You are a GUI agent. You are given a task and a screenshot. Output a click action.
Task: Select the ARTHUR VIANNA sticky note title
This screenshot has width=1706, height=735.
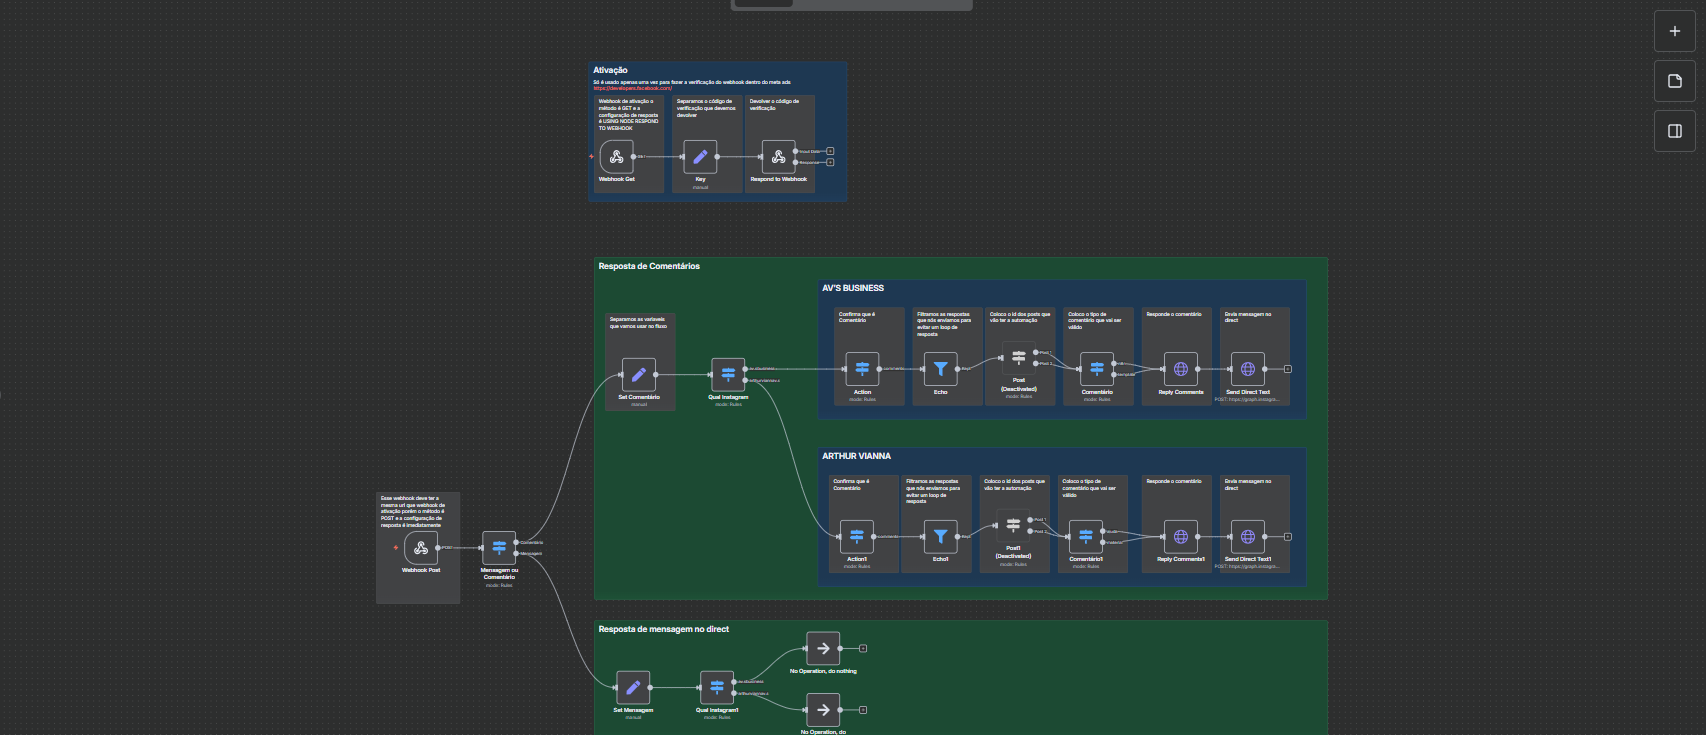[x=856, y=456]
